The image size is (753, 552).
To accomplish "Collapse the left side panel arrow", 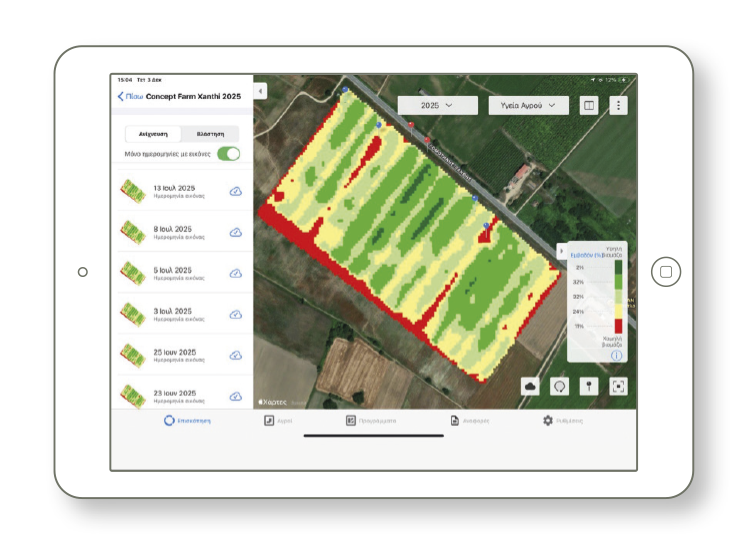I will tap(261, 91).
